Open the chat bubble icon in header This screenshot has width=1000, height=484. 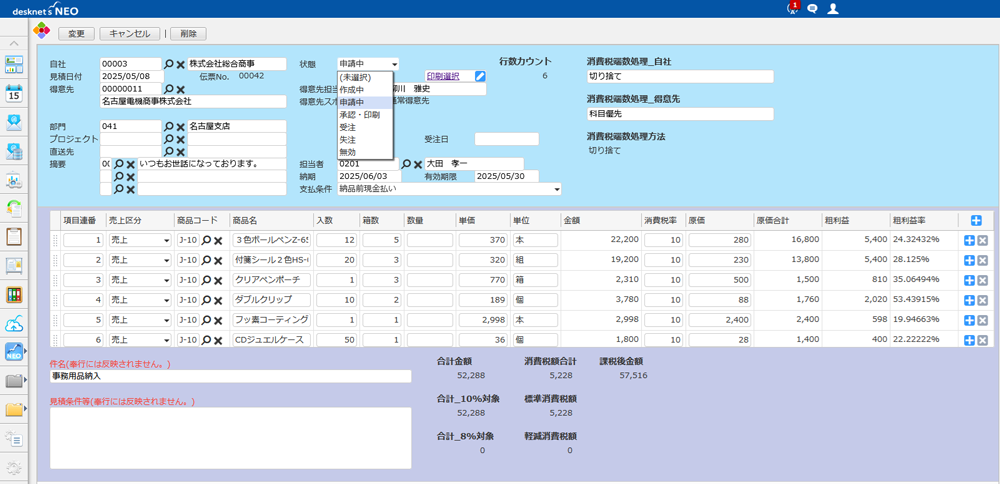tap(812, 9)
